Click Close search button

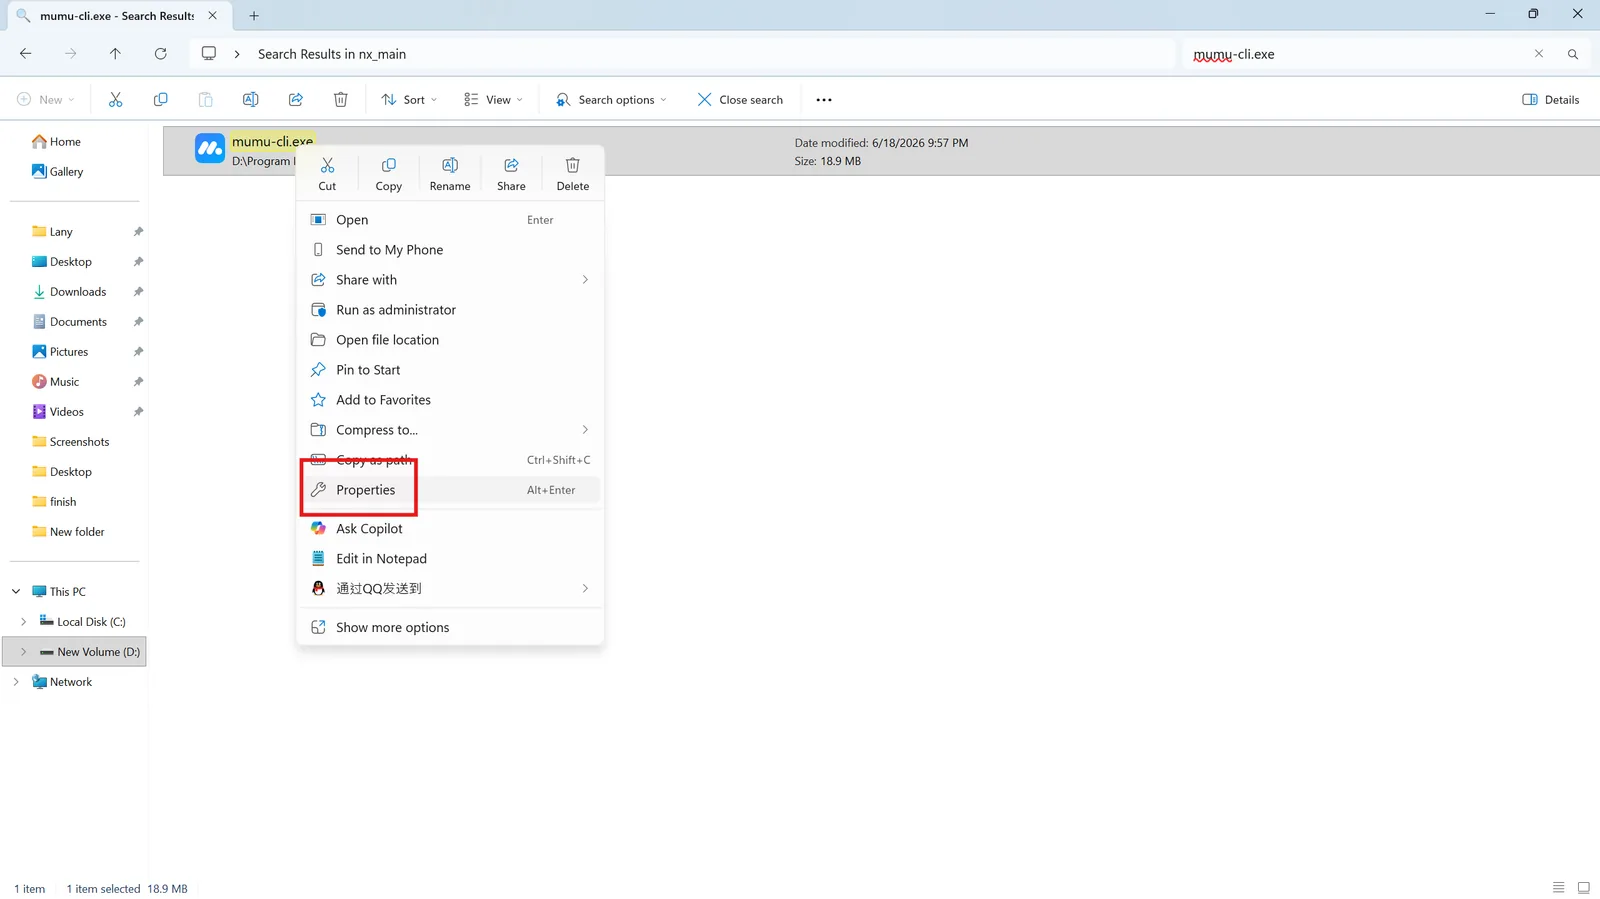coord(740,100)
